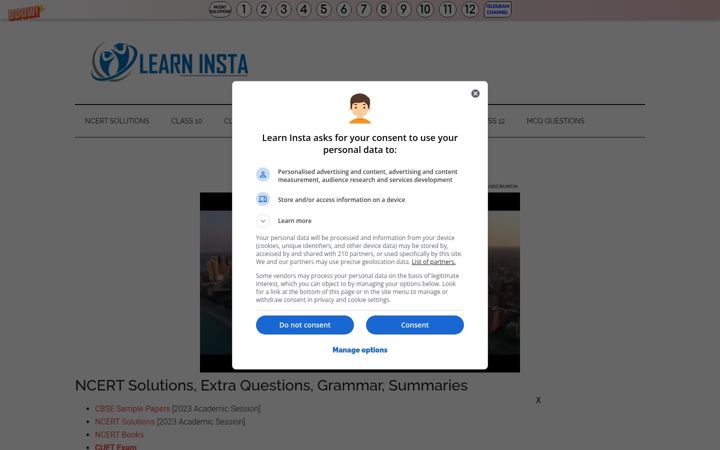Viewport: 720px width, 450px height.
Task: Close the consent dialog with X icon
Action: coord(475,94)
